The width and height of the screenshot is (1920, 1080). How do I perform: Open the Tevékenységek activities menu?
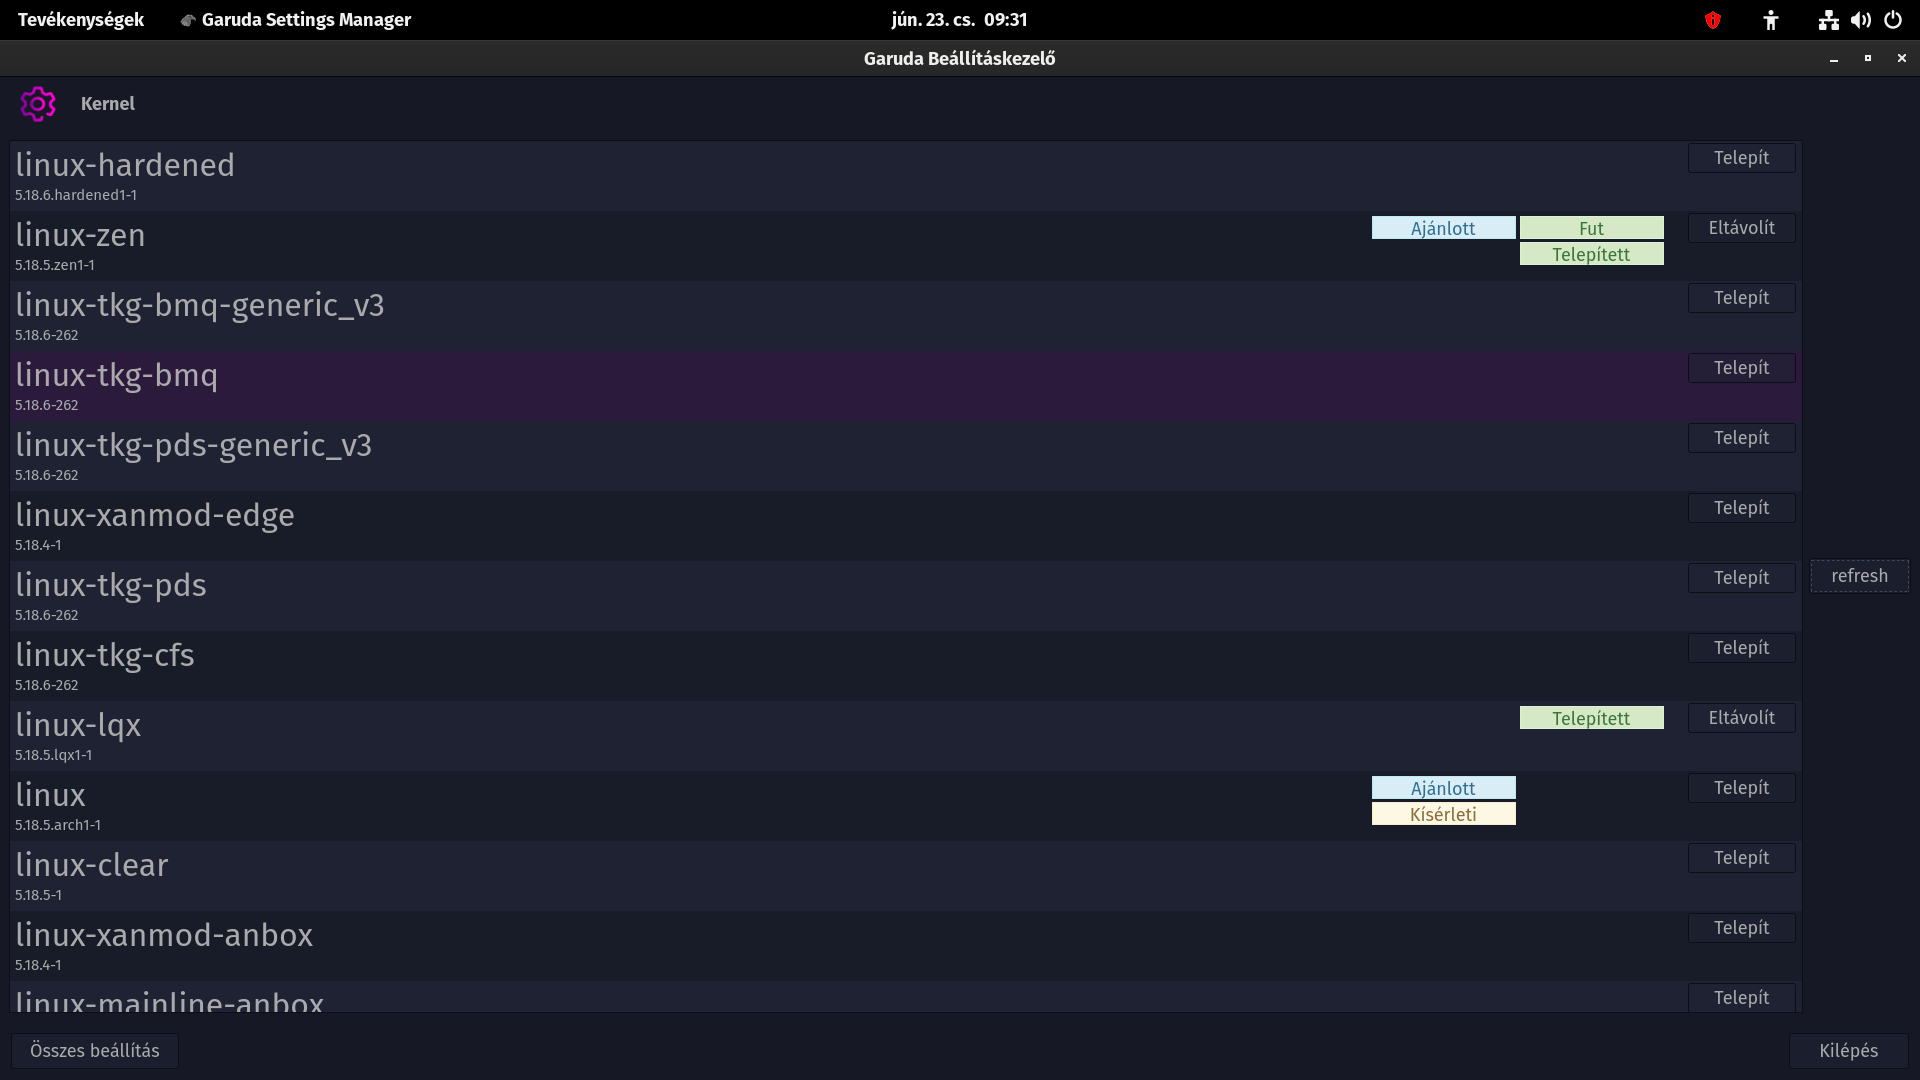pyautogui.click(x=81, y=20)
